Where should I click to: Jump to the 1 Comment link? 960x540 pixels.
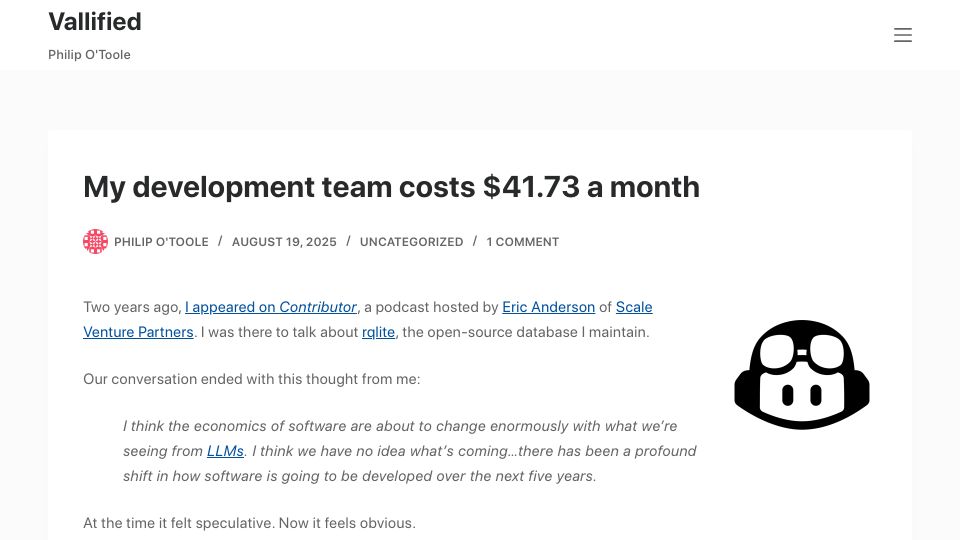[x=523, y=242]
